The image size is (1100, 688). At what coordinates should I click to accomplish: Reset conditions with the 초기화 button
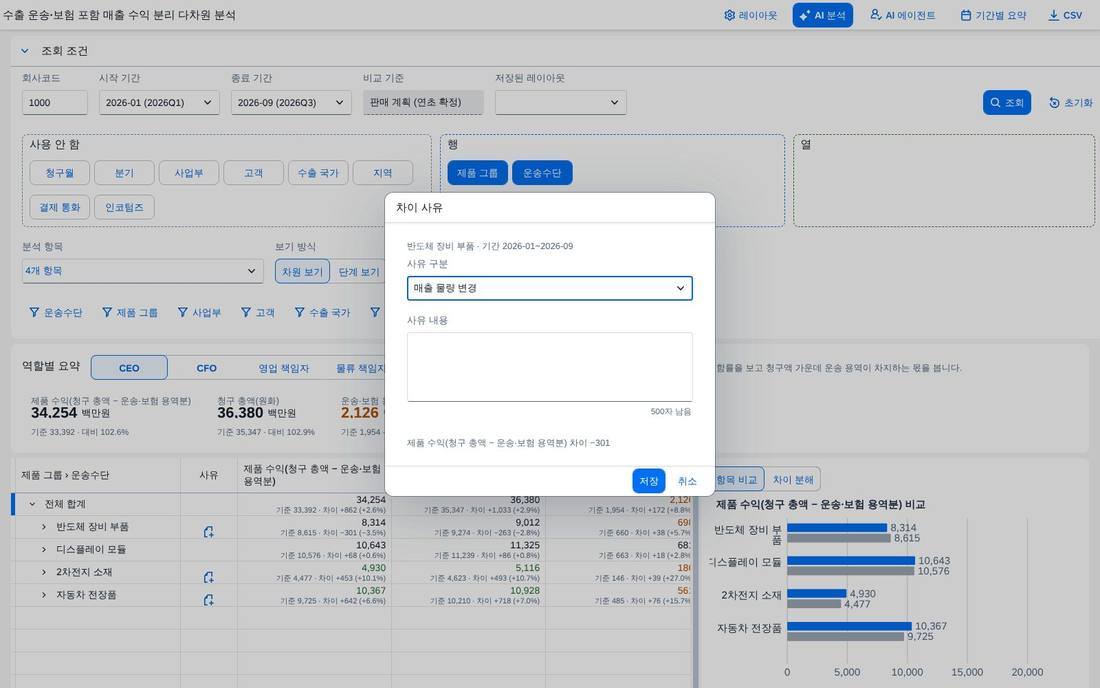1071,102
